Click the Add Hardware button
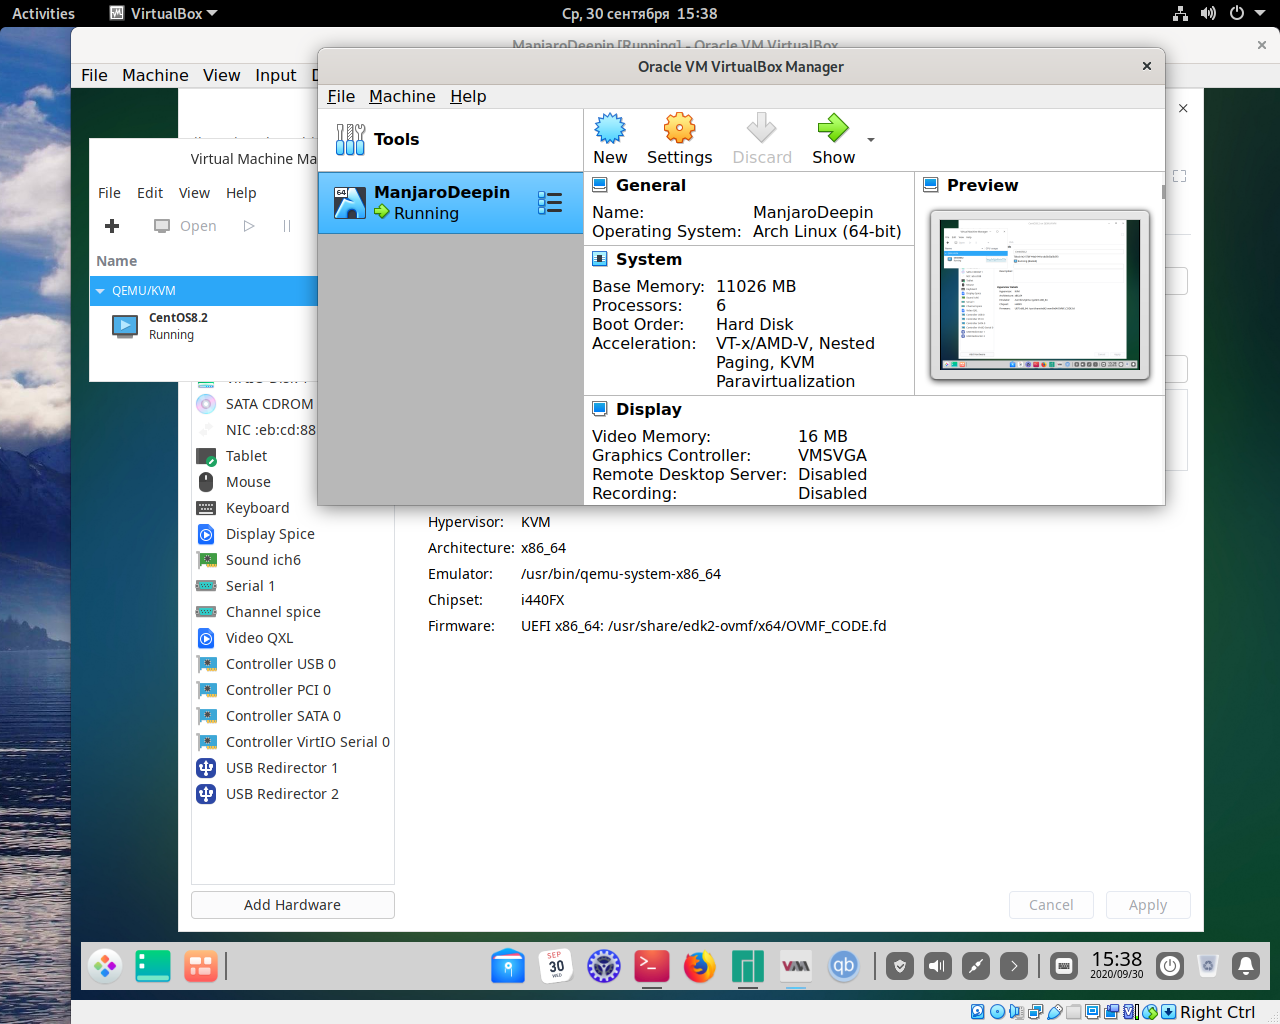 [292, 905]
